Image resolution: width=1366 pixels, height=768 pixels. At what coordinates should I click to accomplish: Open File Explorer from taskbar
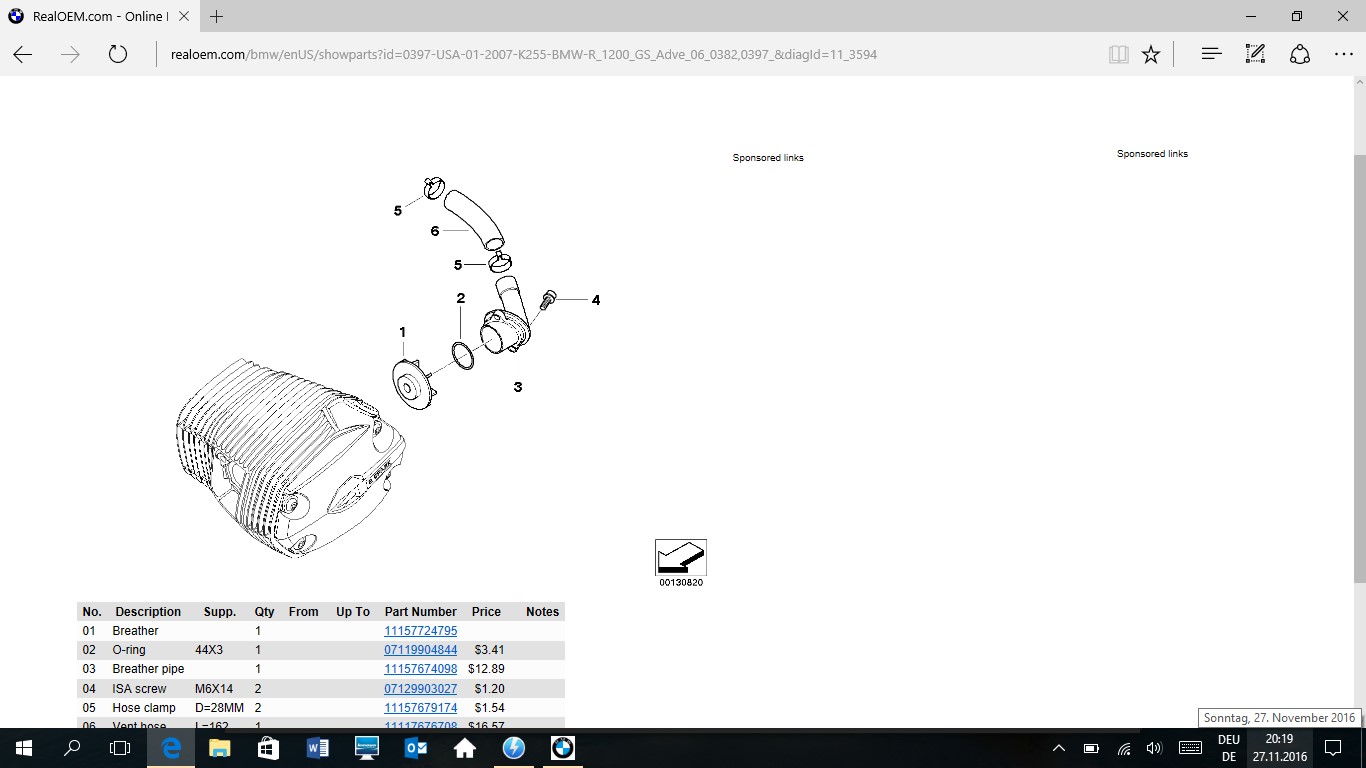pyautogui.click(x=220, y=748)
